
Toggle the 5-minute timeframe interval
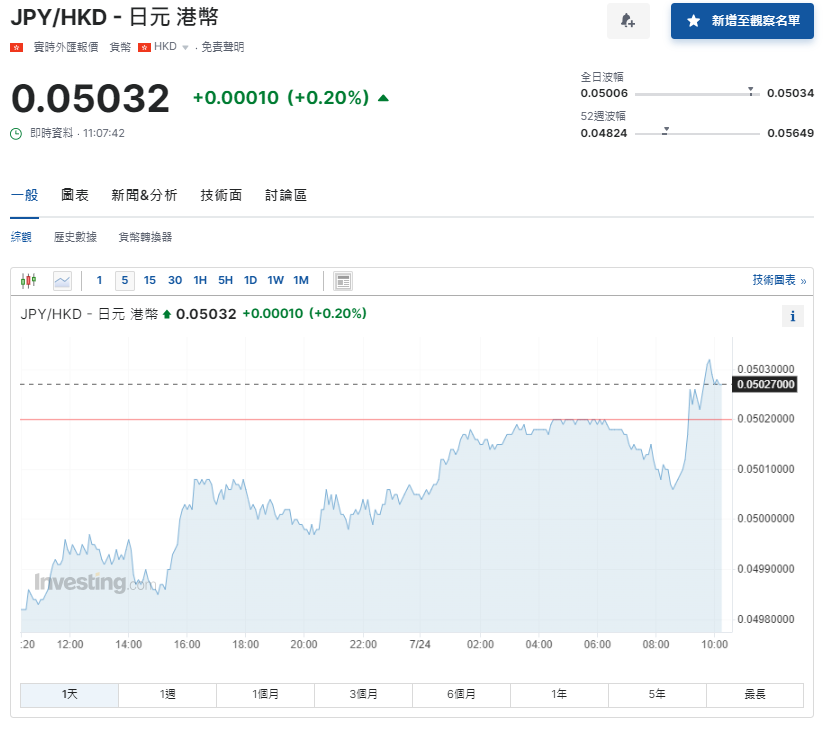pos(124,280)
